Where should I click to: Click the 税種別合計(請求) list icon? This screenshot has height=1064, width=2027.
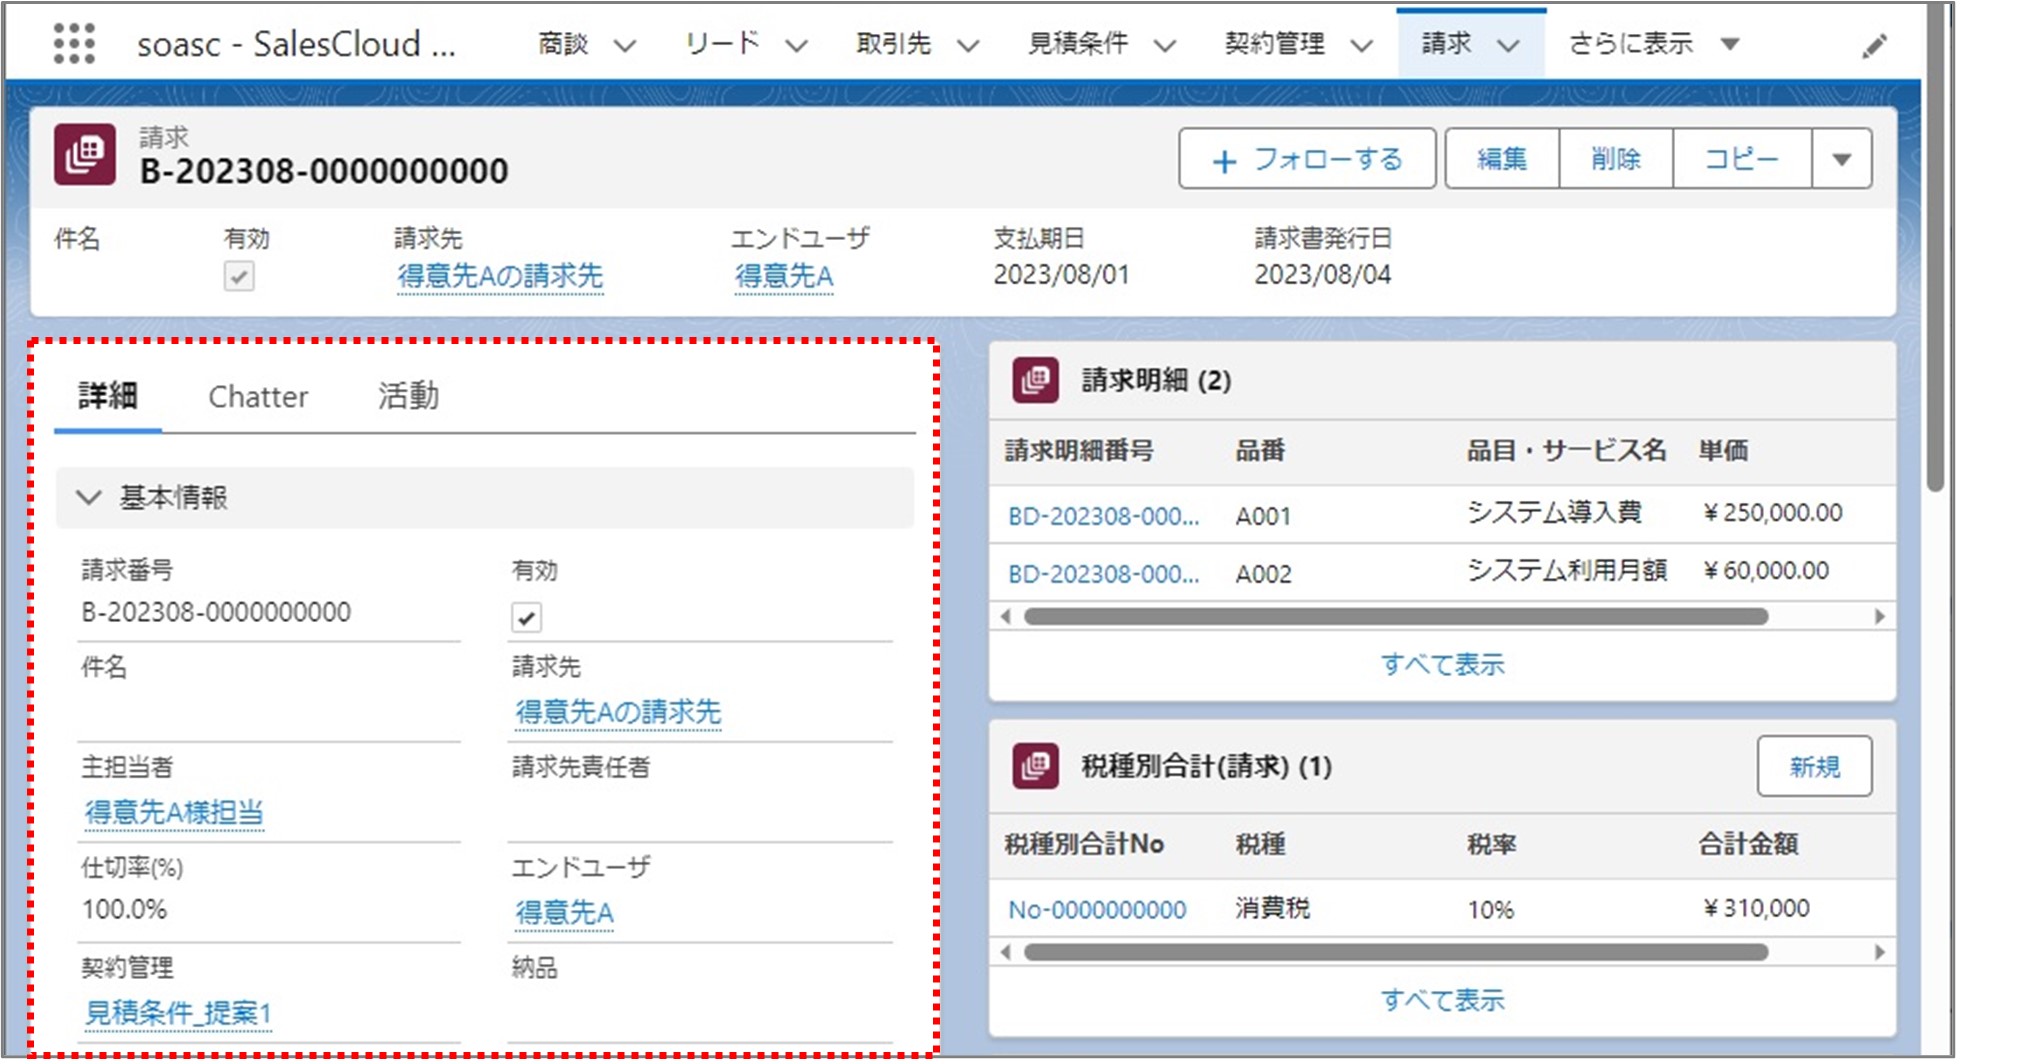tap(1035, 766)
